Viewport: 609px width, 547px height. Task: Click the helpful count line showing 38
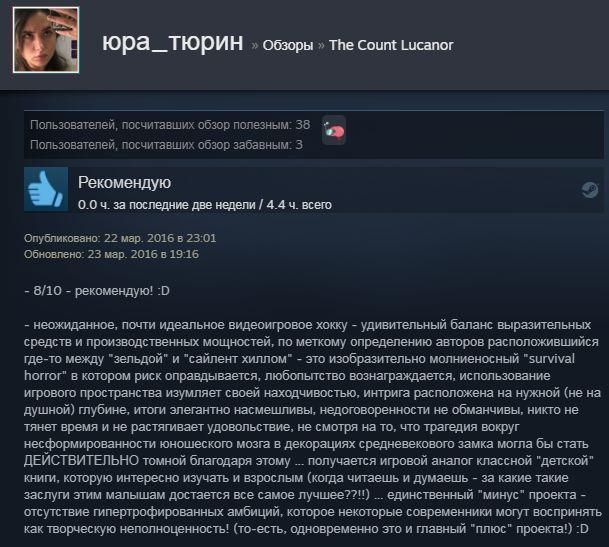click(x=170, y=125)
